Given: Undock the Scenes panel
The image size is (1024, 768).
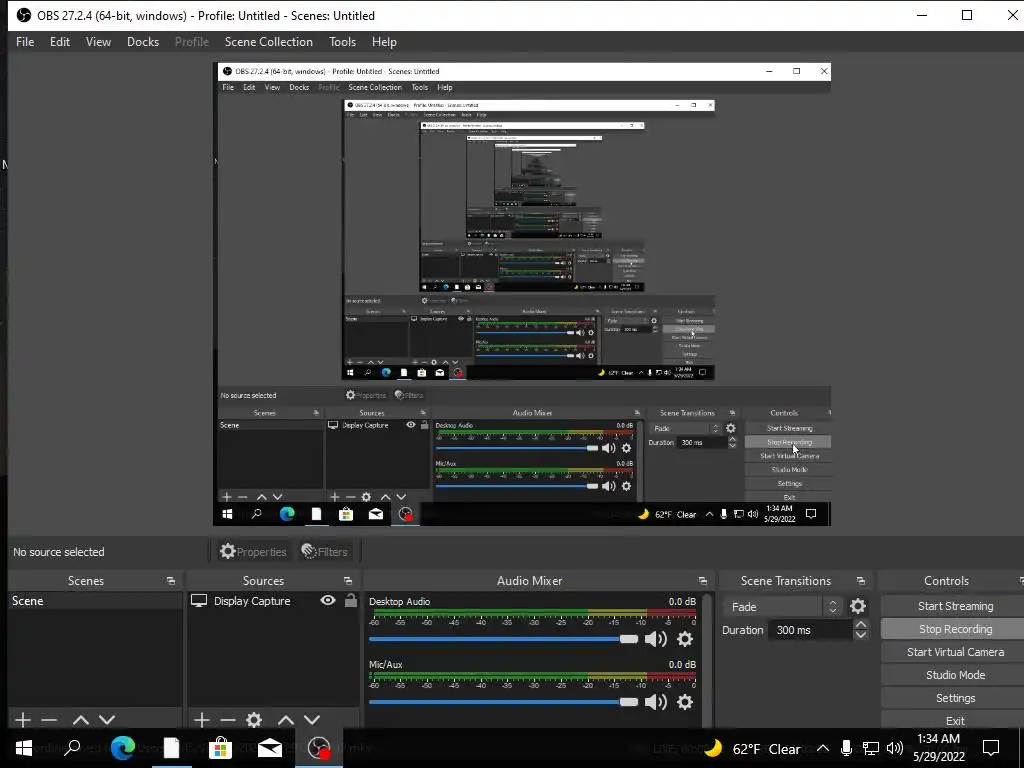Looking at the screenshot, I should [x=171, y=581].
